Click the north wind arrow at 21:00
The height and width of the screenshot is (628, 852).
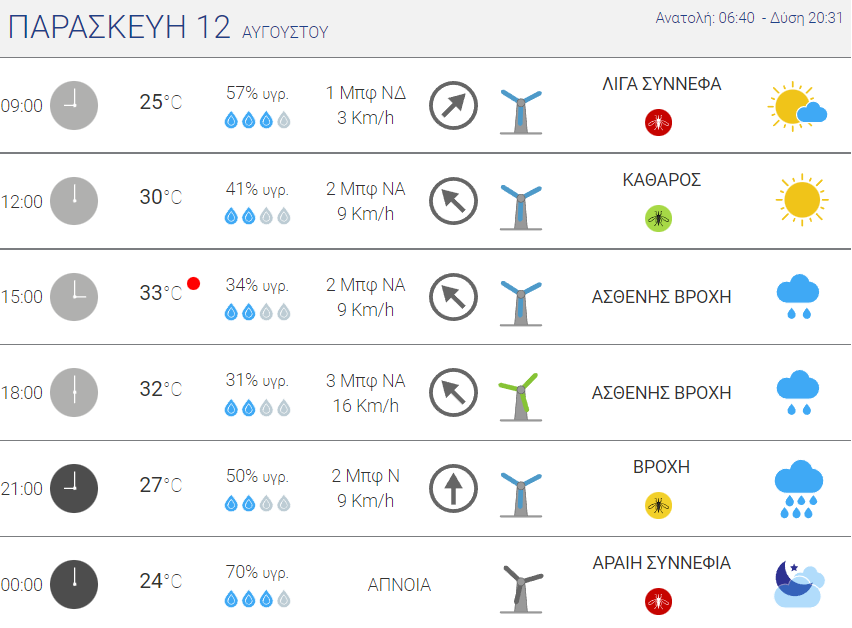click(453, 489)
